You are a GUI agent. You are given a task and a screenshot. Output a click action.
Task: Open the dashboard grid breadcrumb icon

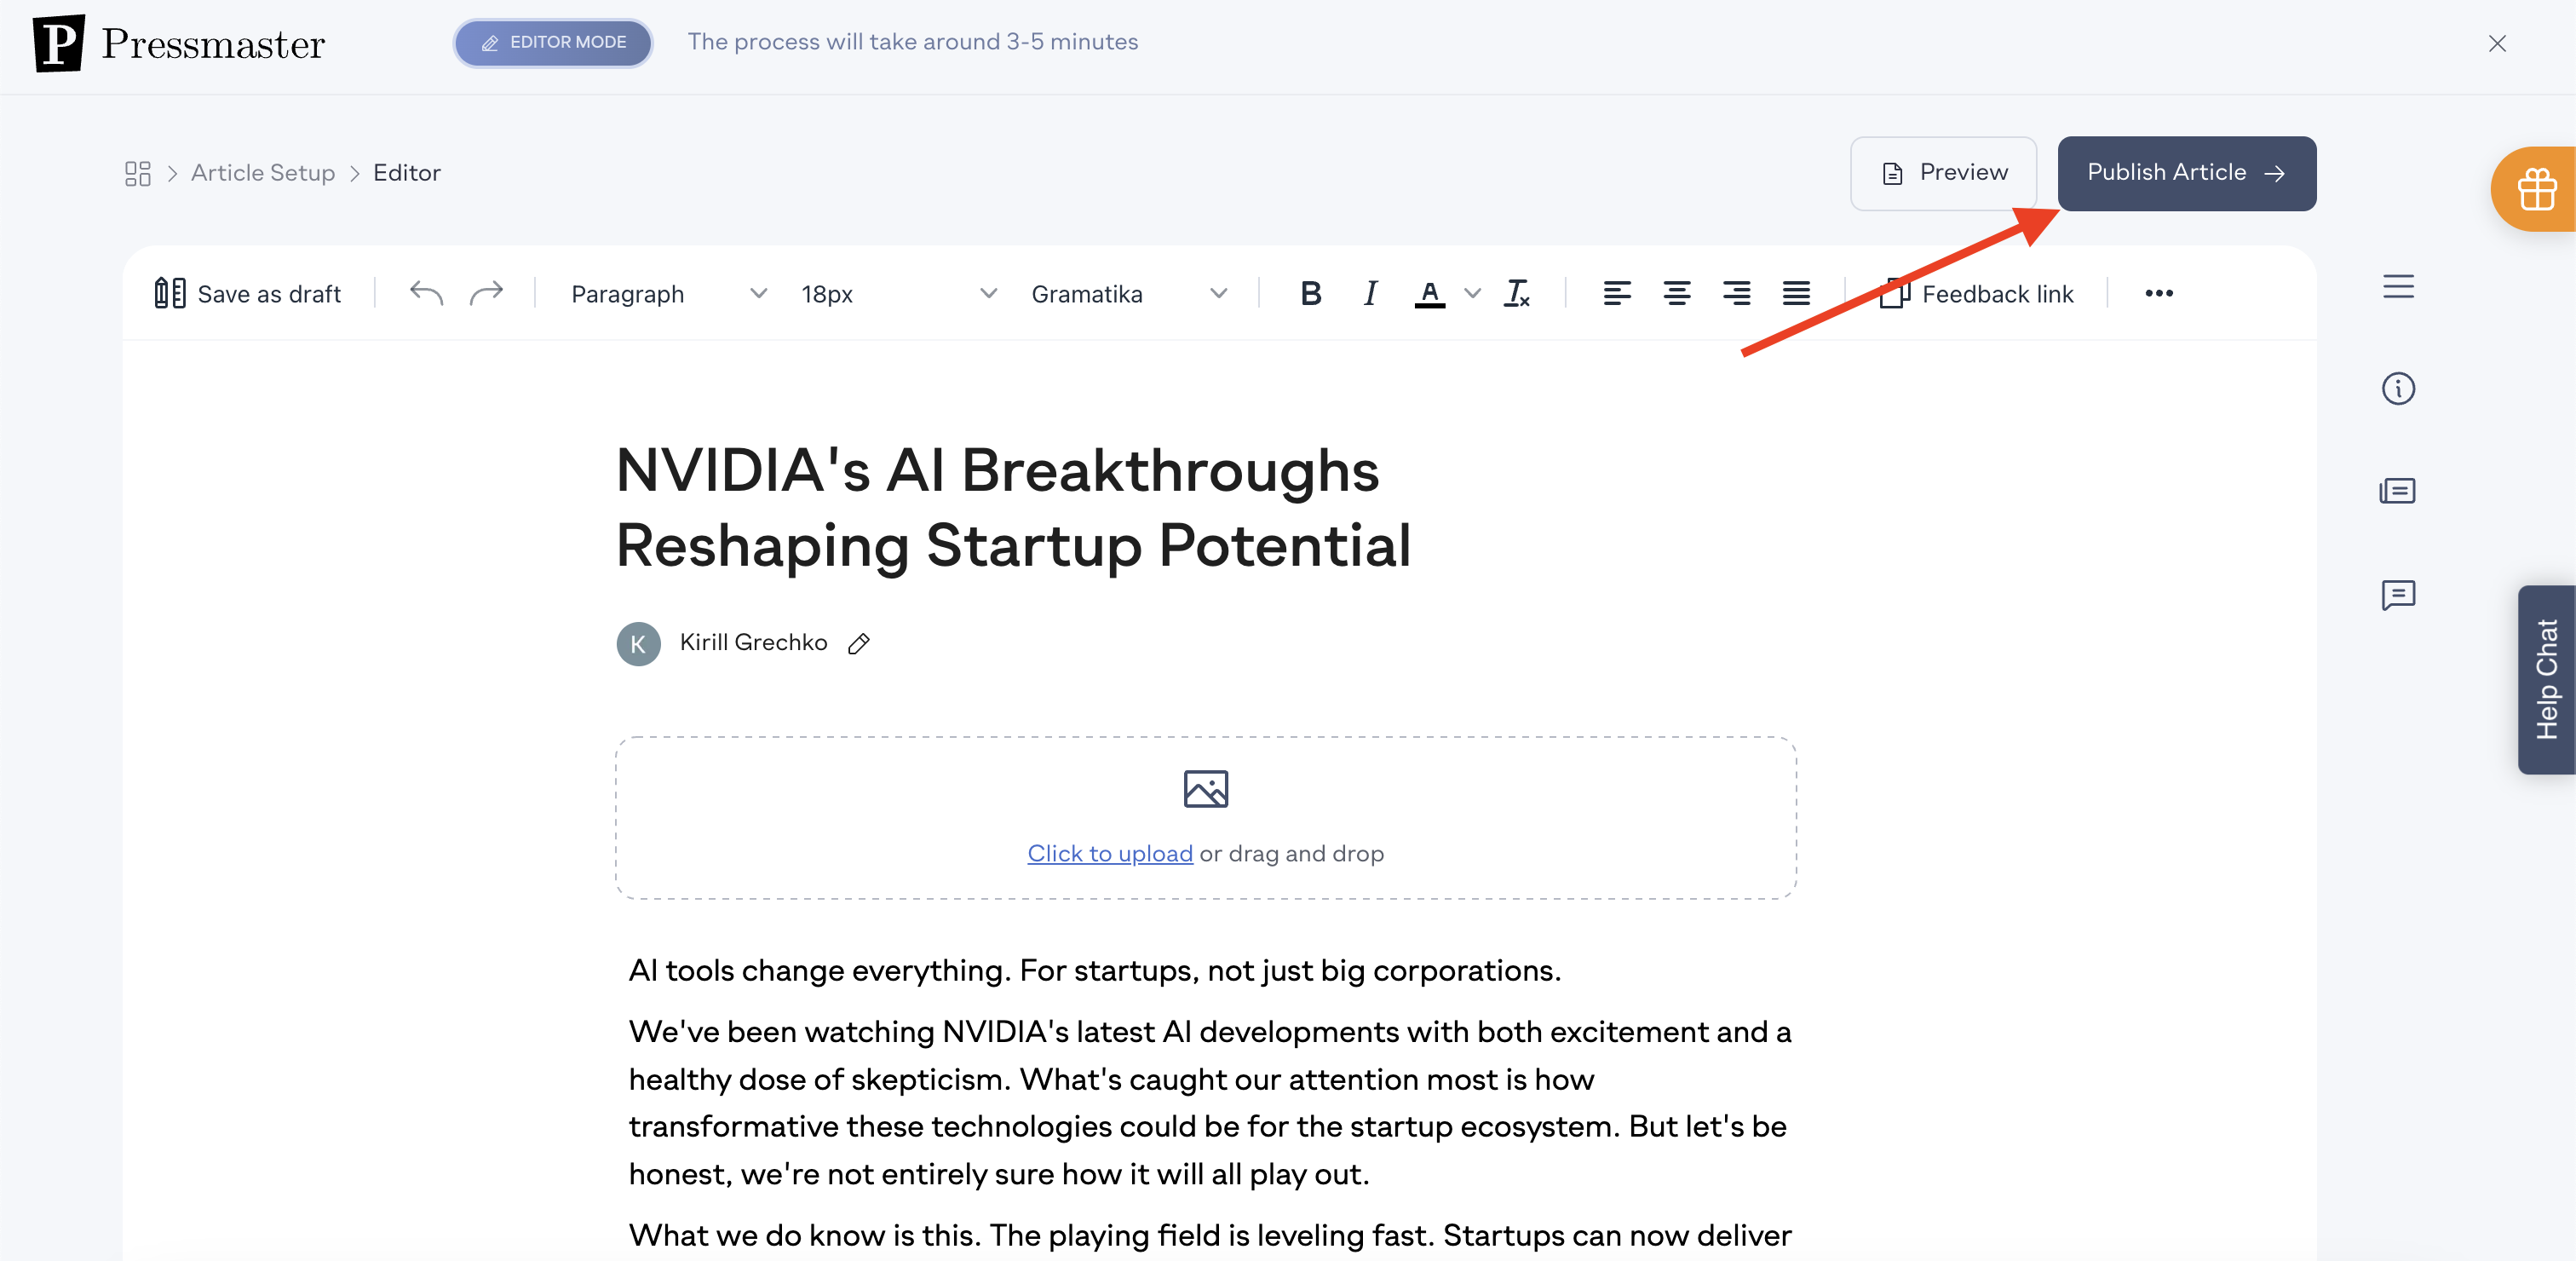point(138,173)
